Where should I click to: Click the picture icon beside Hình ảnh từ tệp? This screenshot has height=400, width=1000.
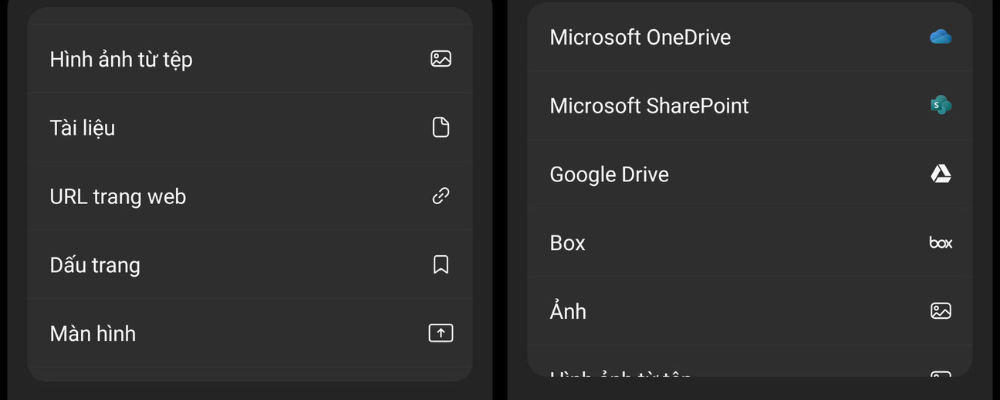point(441,59)
